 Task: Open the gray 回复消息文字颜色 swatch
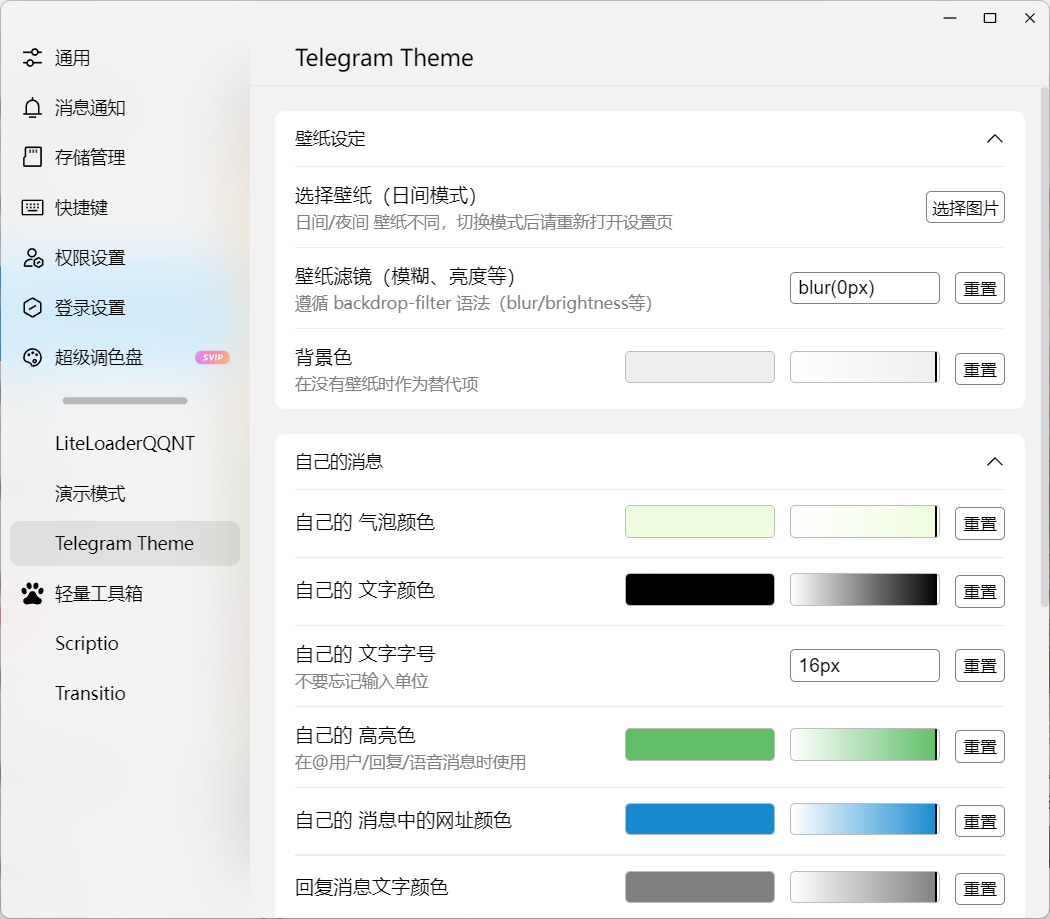pyautogui.click(x=700, y=887)
